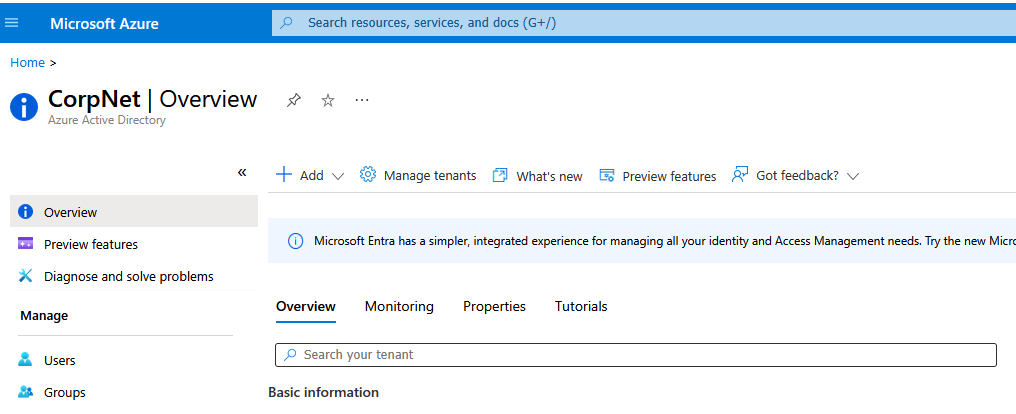Screen dimensions: 1016x414
Task: Go to Home breadcrumb
Action: pos(27,63)
